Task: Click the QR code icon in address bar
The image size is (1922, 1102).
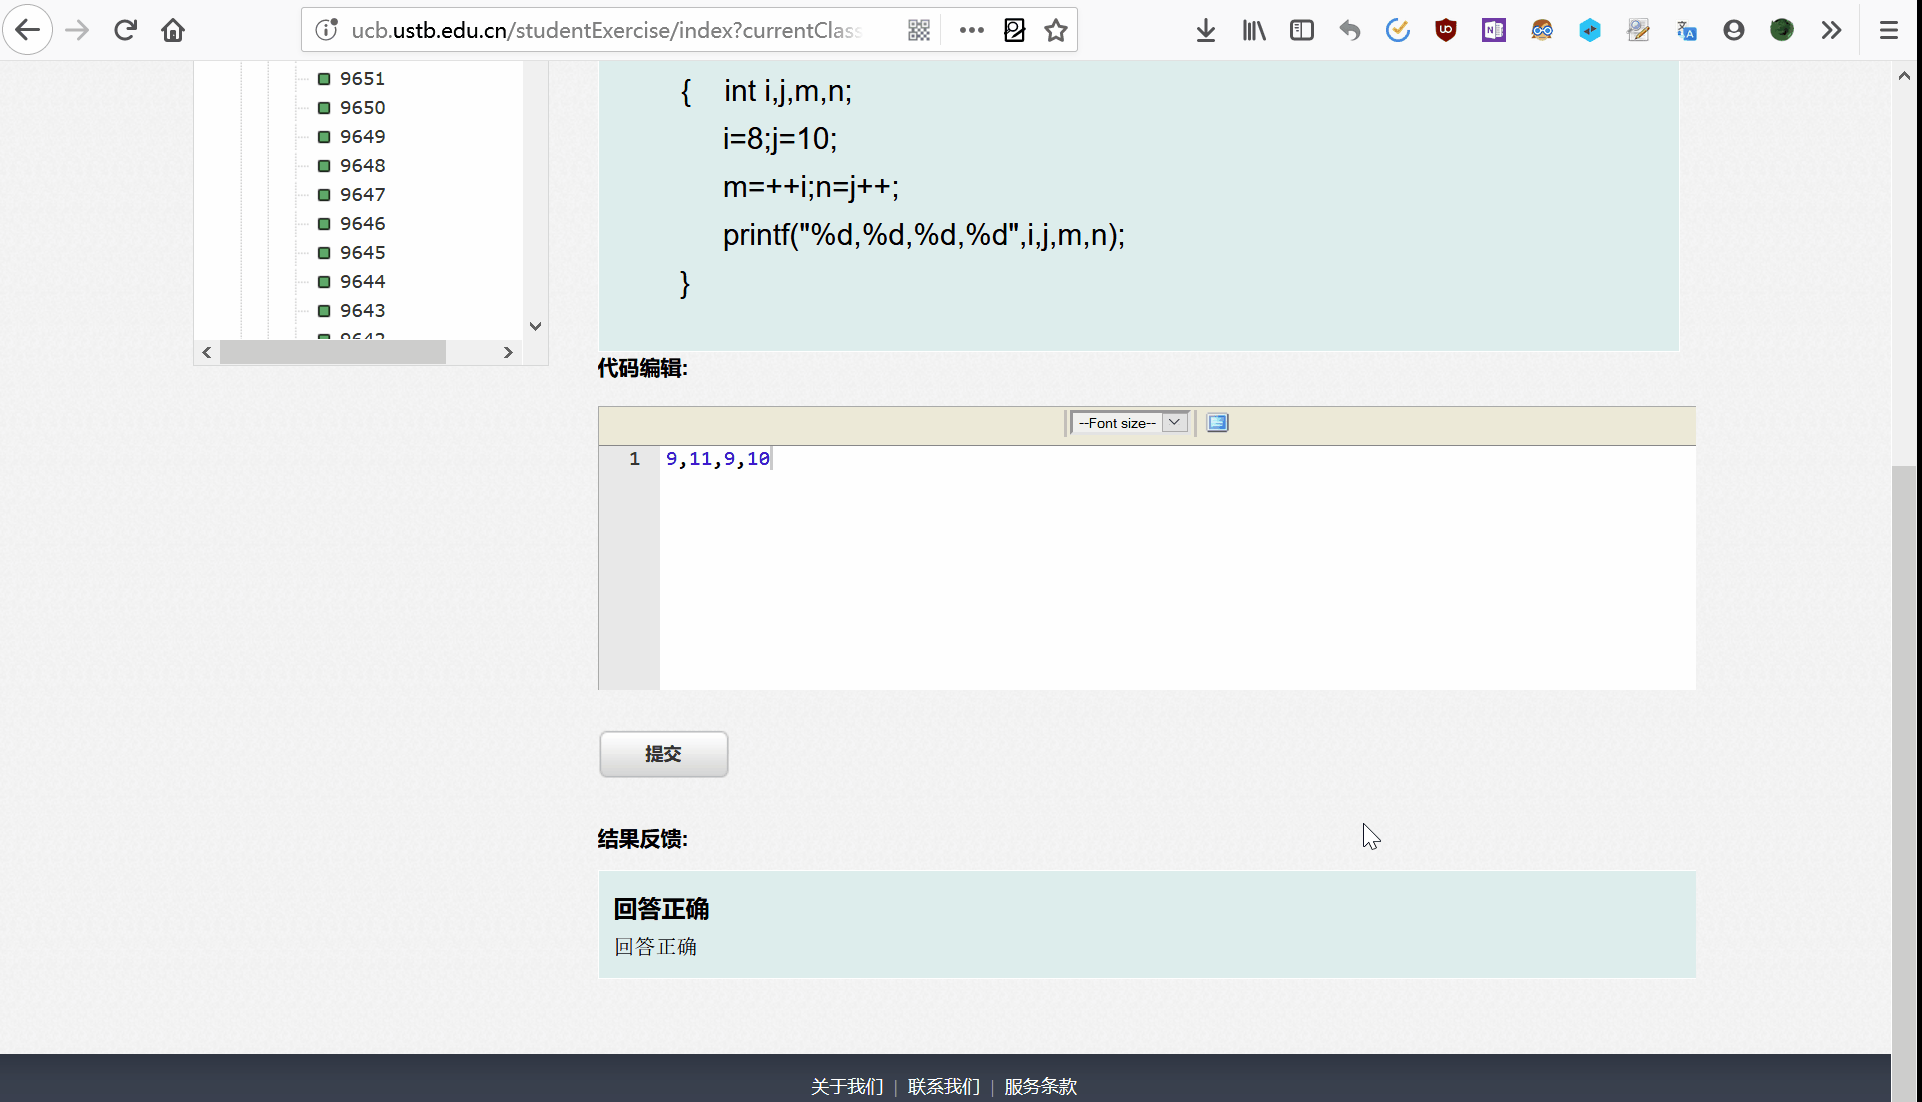Action: pos(918,30)
